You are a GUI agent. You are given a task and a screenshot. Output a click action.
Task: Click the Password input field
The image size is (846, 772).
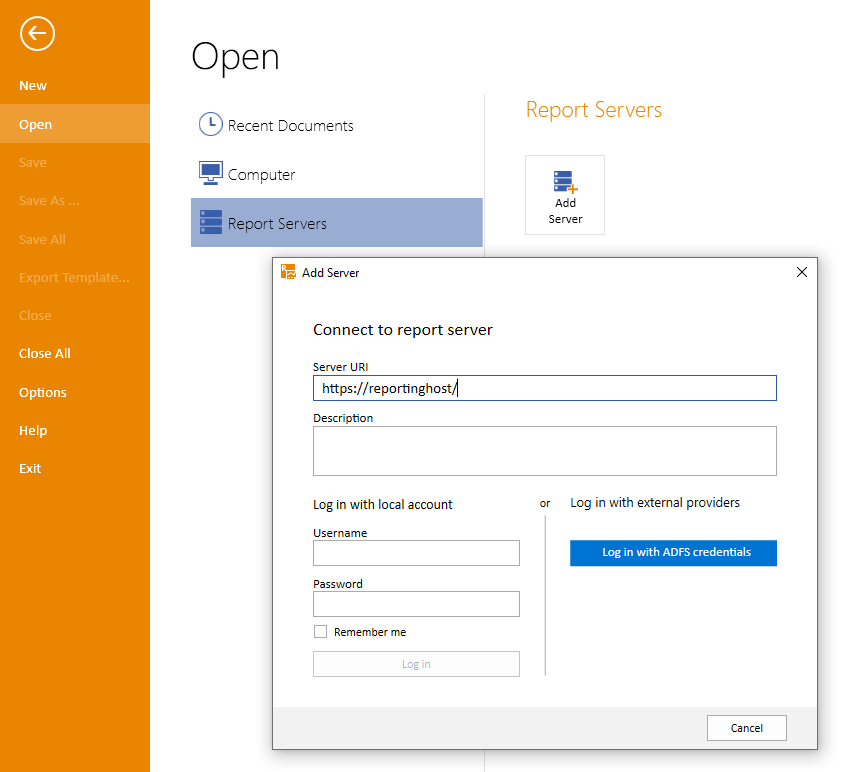(416, 604)
